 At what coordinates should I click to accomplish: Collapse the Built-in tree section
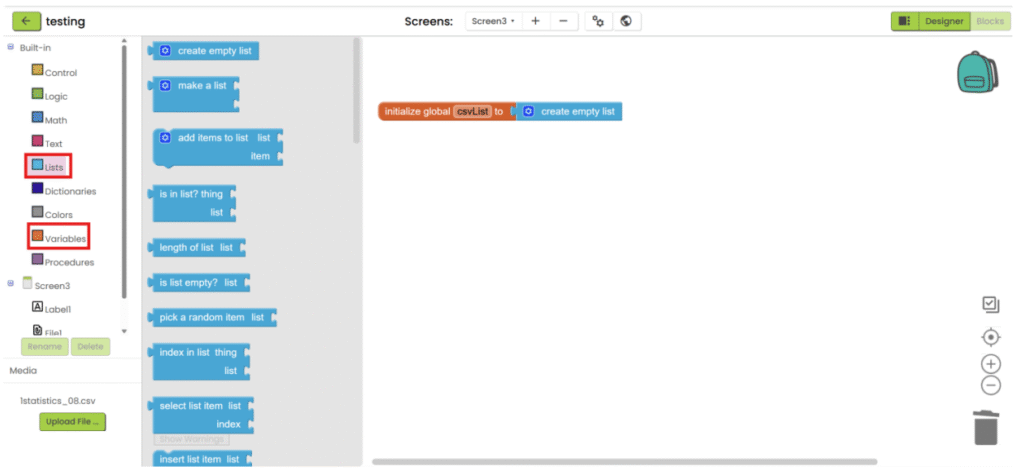11,47
